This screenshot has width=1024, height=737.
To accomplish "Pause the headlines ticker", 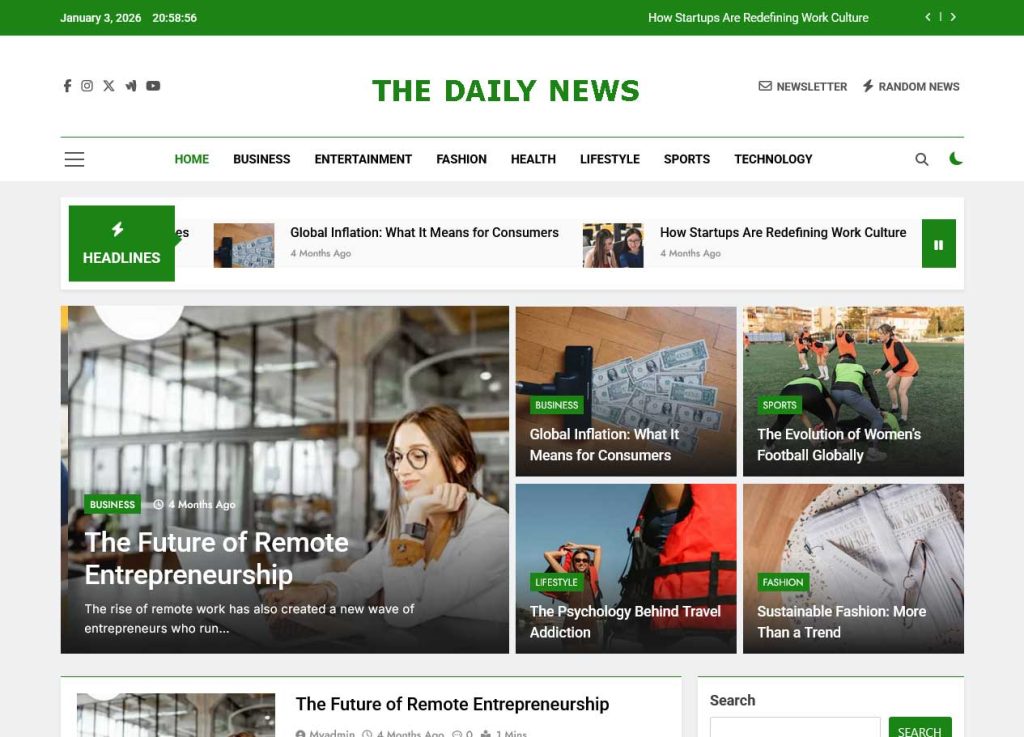I will tap(938, 244).
